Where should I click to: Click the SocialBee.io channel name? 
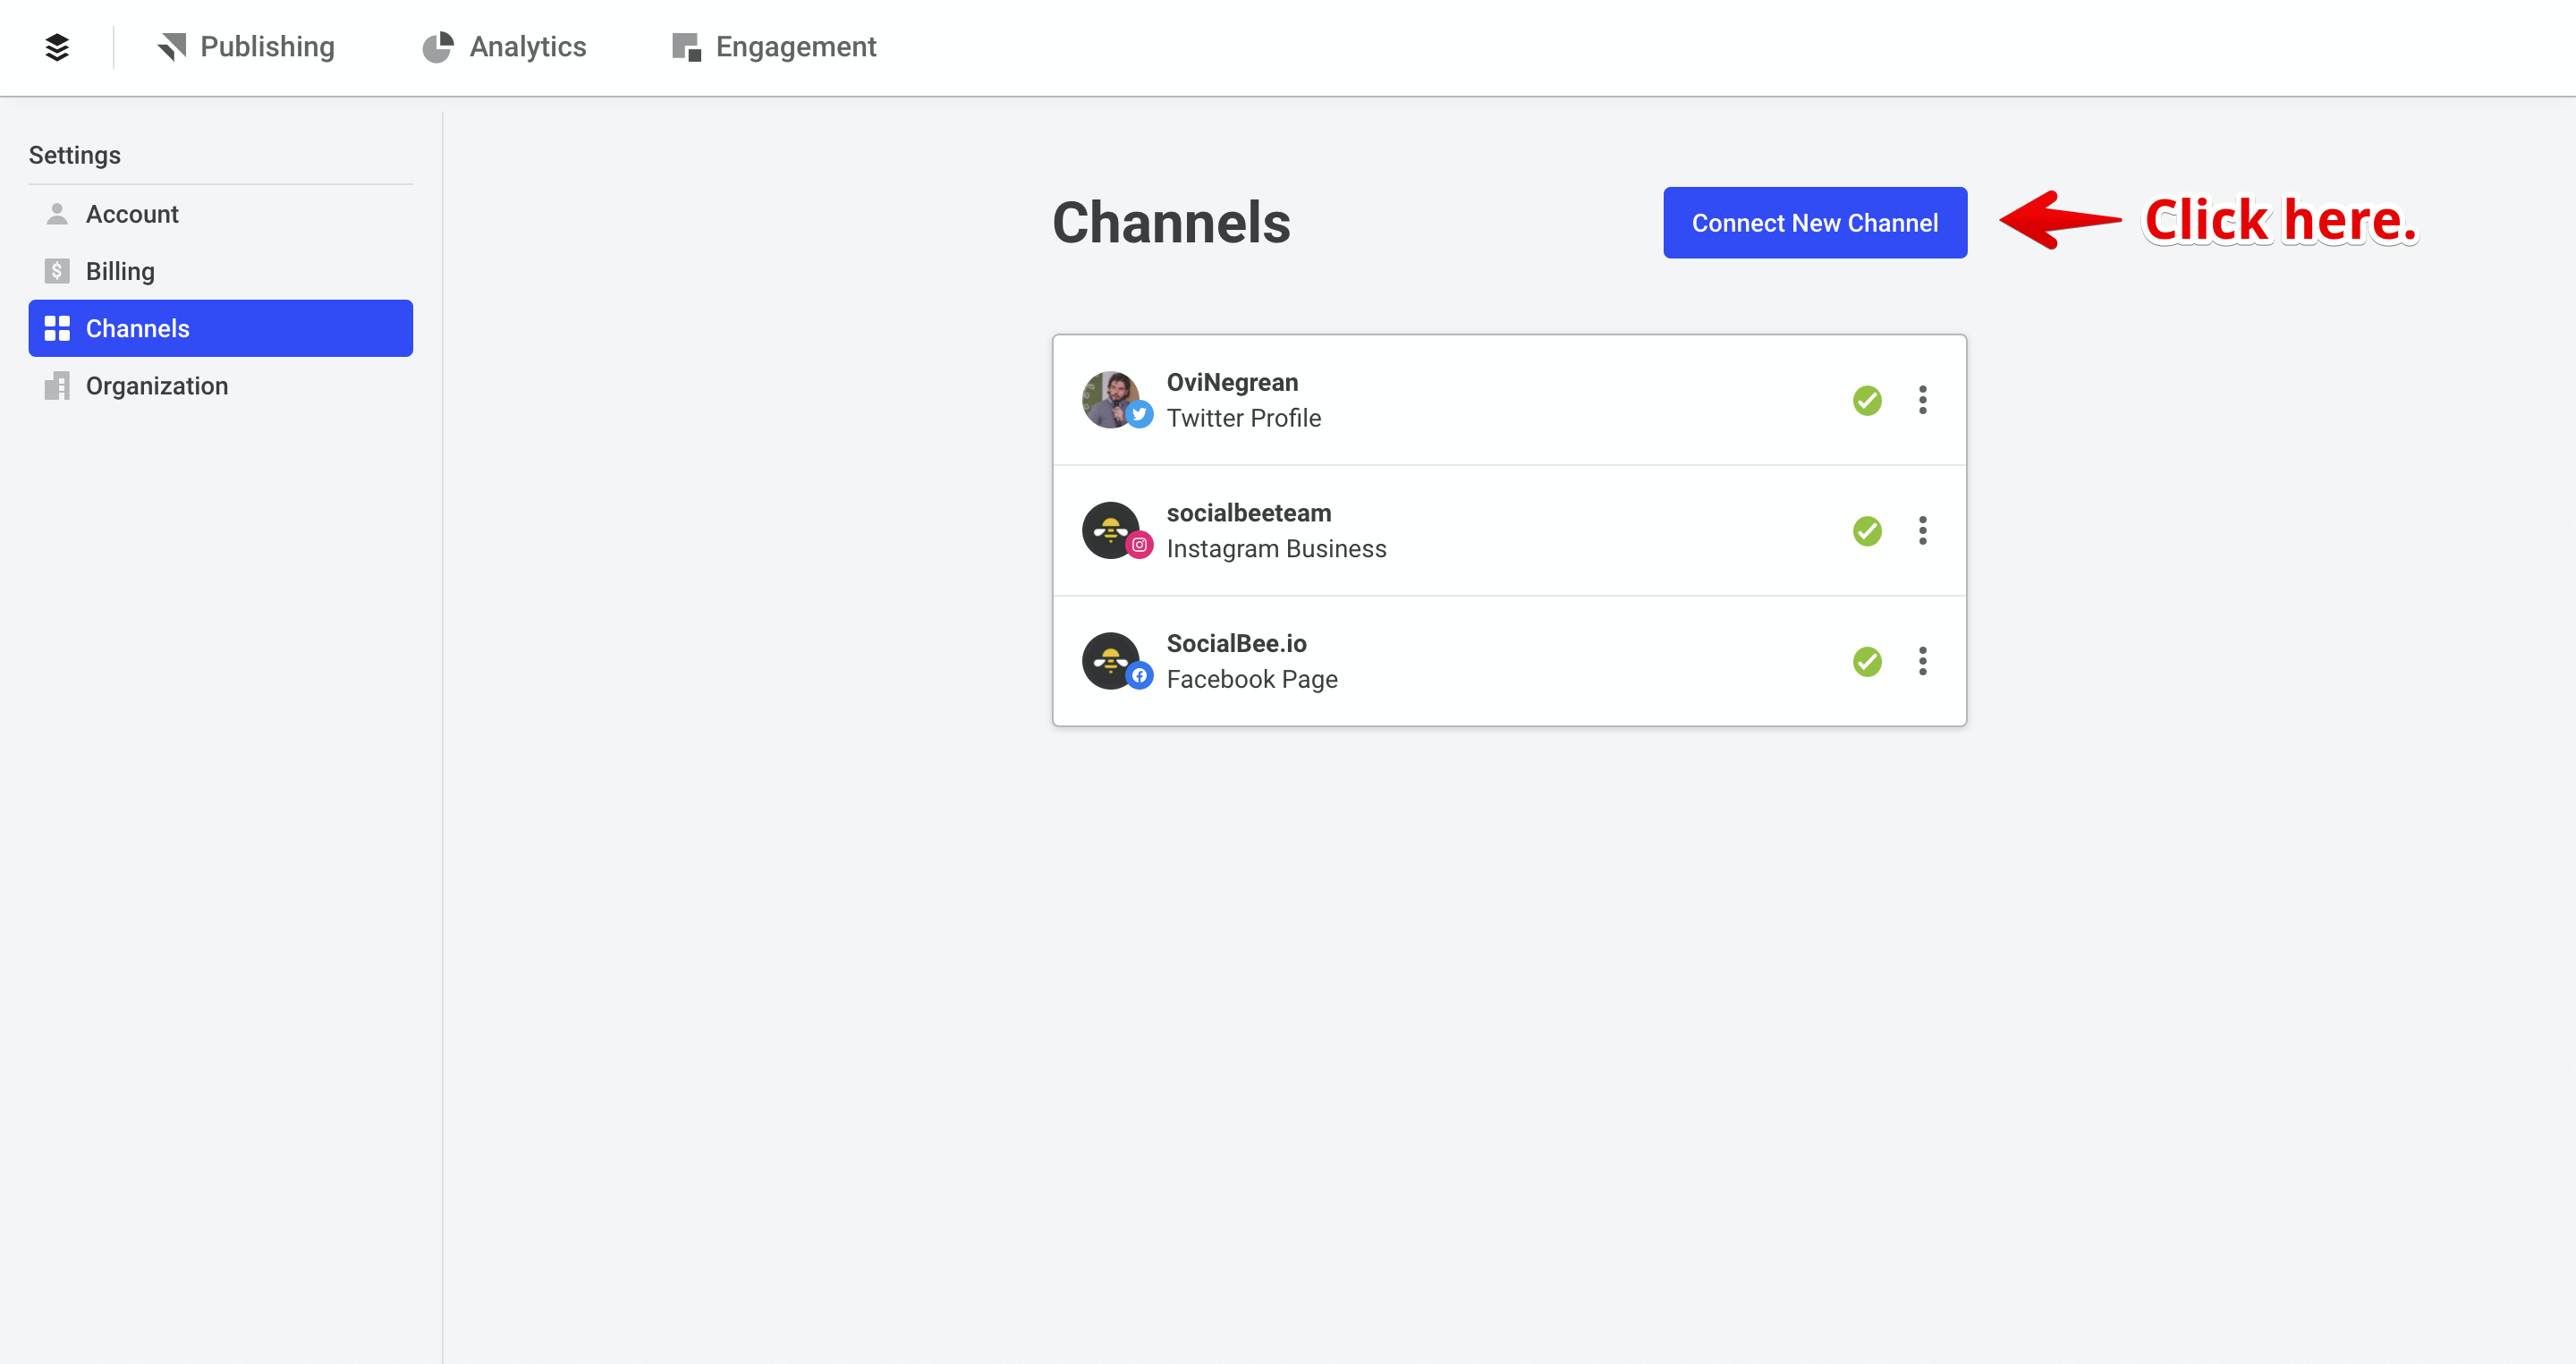1236,643
